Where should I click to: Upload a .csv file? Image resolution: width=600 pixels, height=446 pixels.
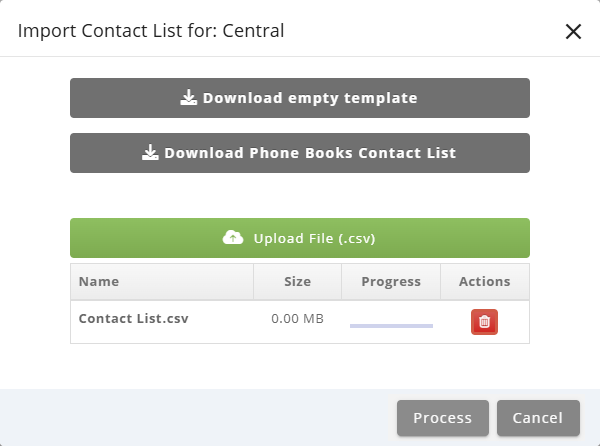pyautogui.click(x=300, y=238)
